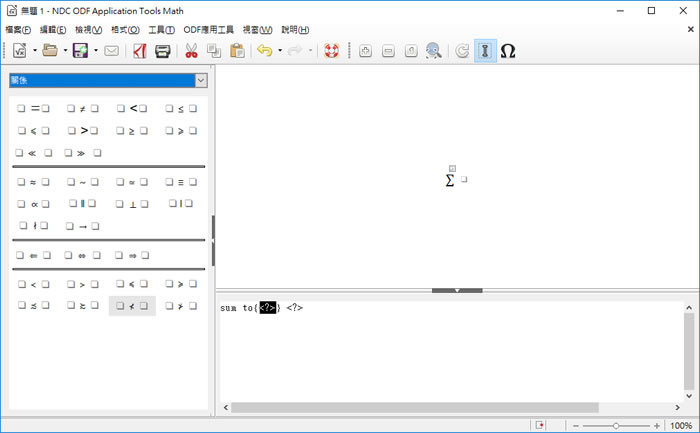Click the document modified indicator in status bar
Viewport: 700px width, 433px height.
[540, 425]
